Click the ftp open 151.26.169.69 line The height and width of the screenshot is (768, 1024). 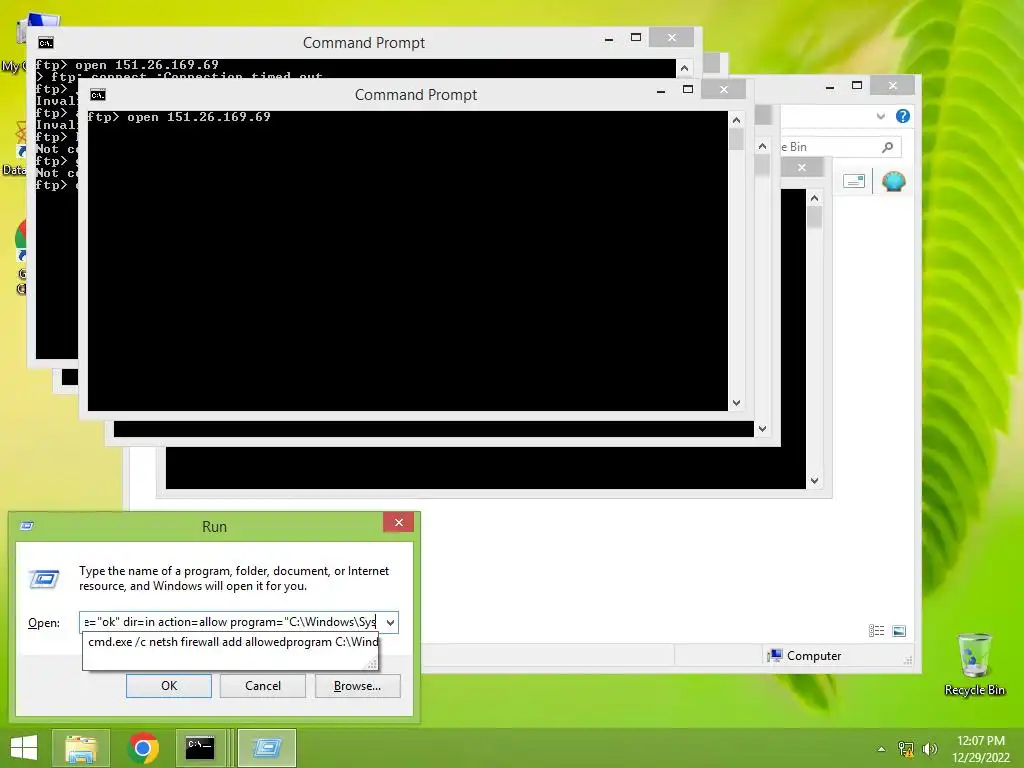[x=179, y=117]
